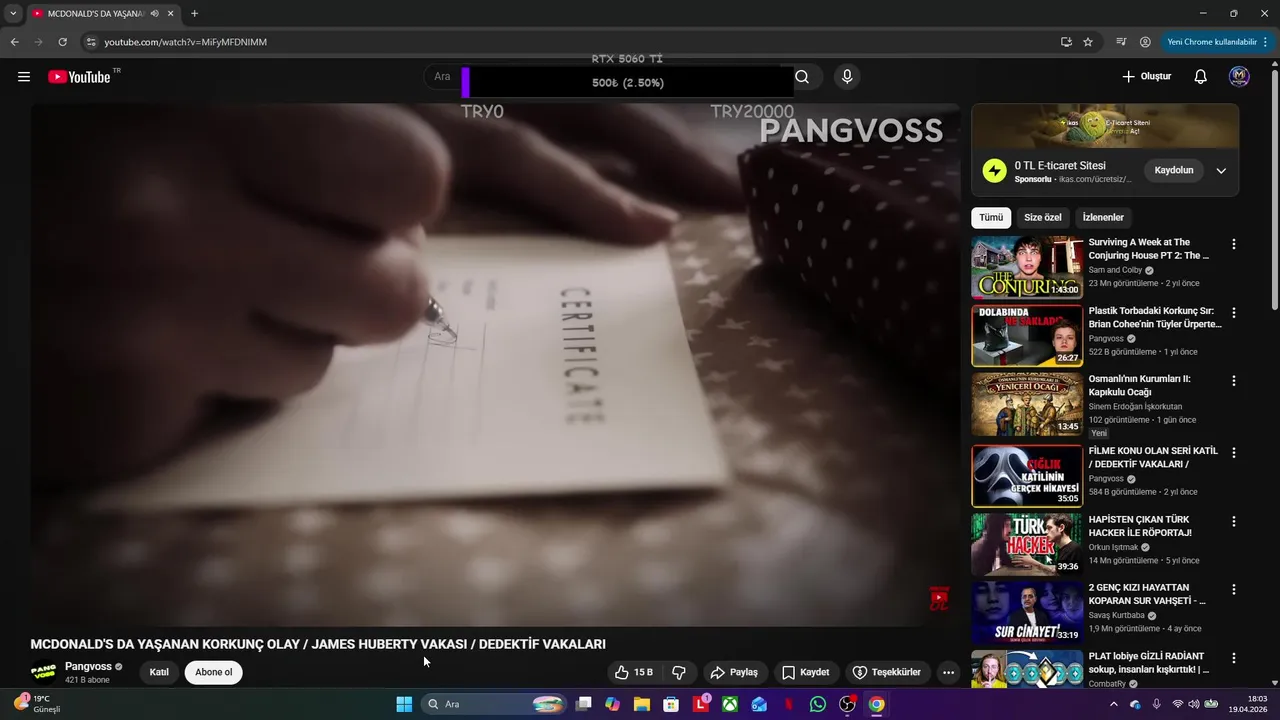The image size is (1280, 720).
Task: Expand the sponsored ad chevron
Action: click(x=1221, y=171)
